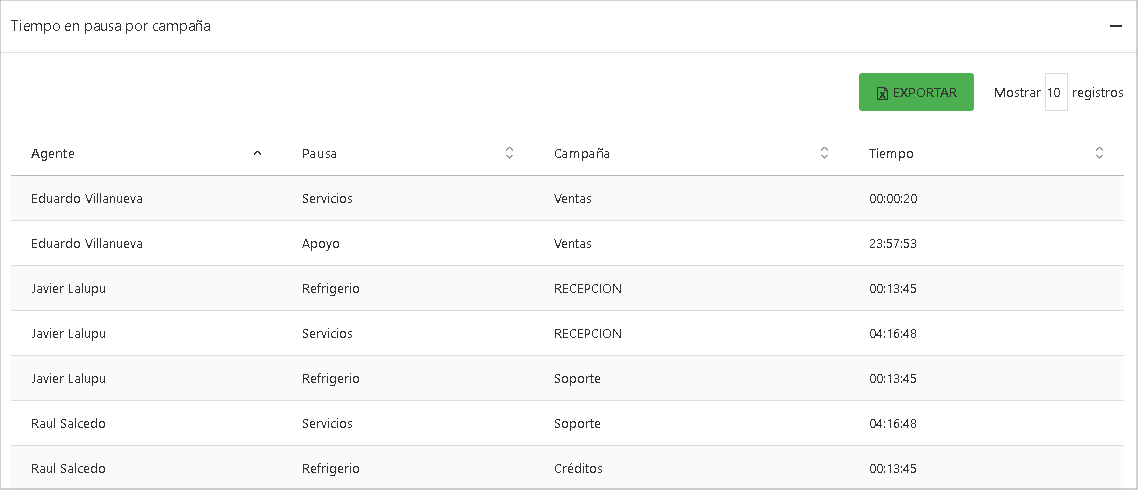Click the Excel icon in EXPORTAR
This screenshot has width=1138, height=490.
point(882,93)
